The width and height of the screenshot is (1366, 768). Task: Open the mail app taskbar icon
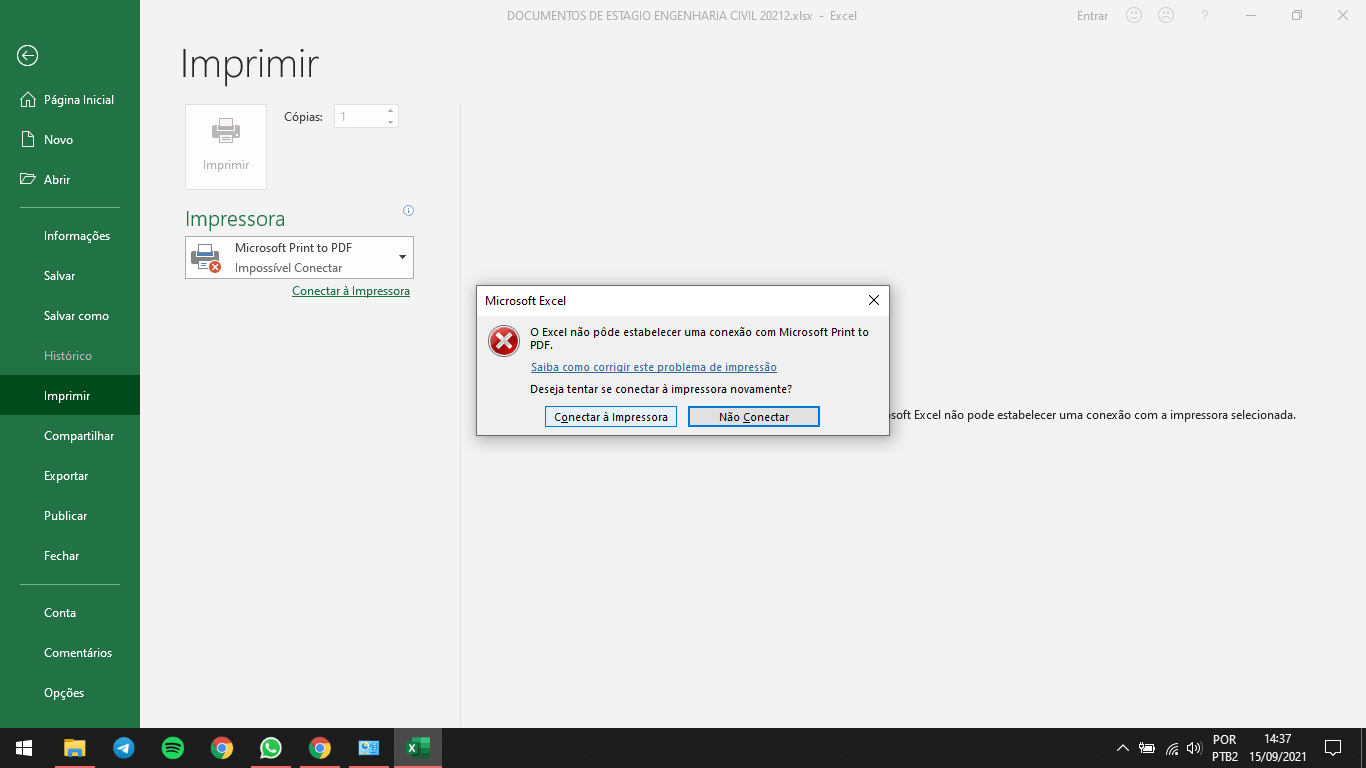pyautogui.click(x=369, y=748)
